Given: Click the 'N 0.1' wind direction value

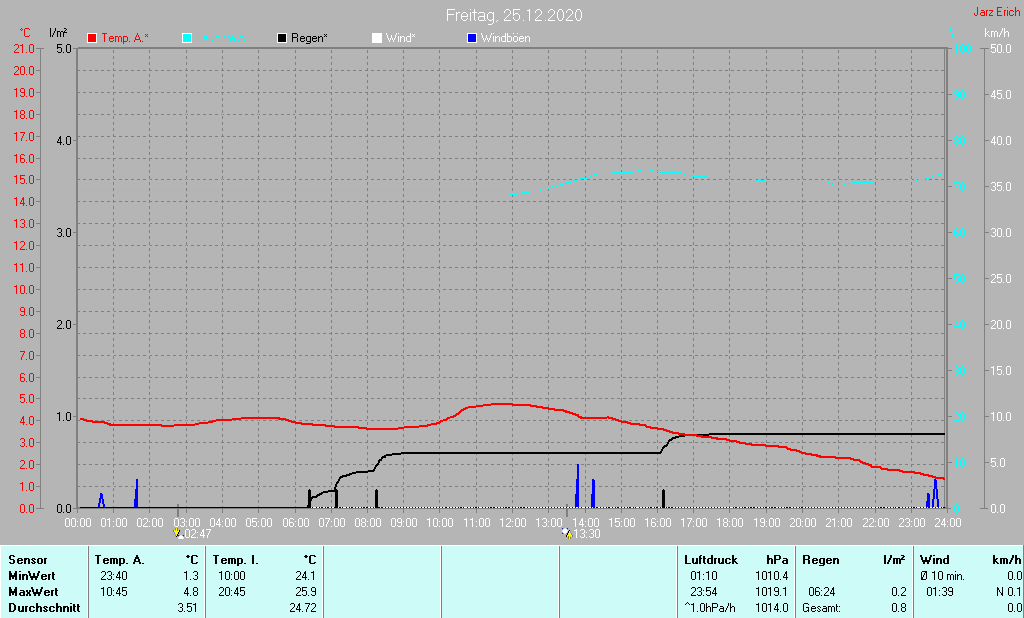Looking at the screenshot, I should click(1008, 592).
